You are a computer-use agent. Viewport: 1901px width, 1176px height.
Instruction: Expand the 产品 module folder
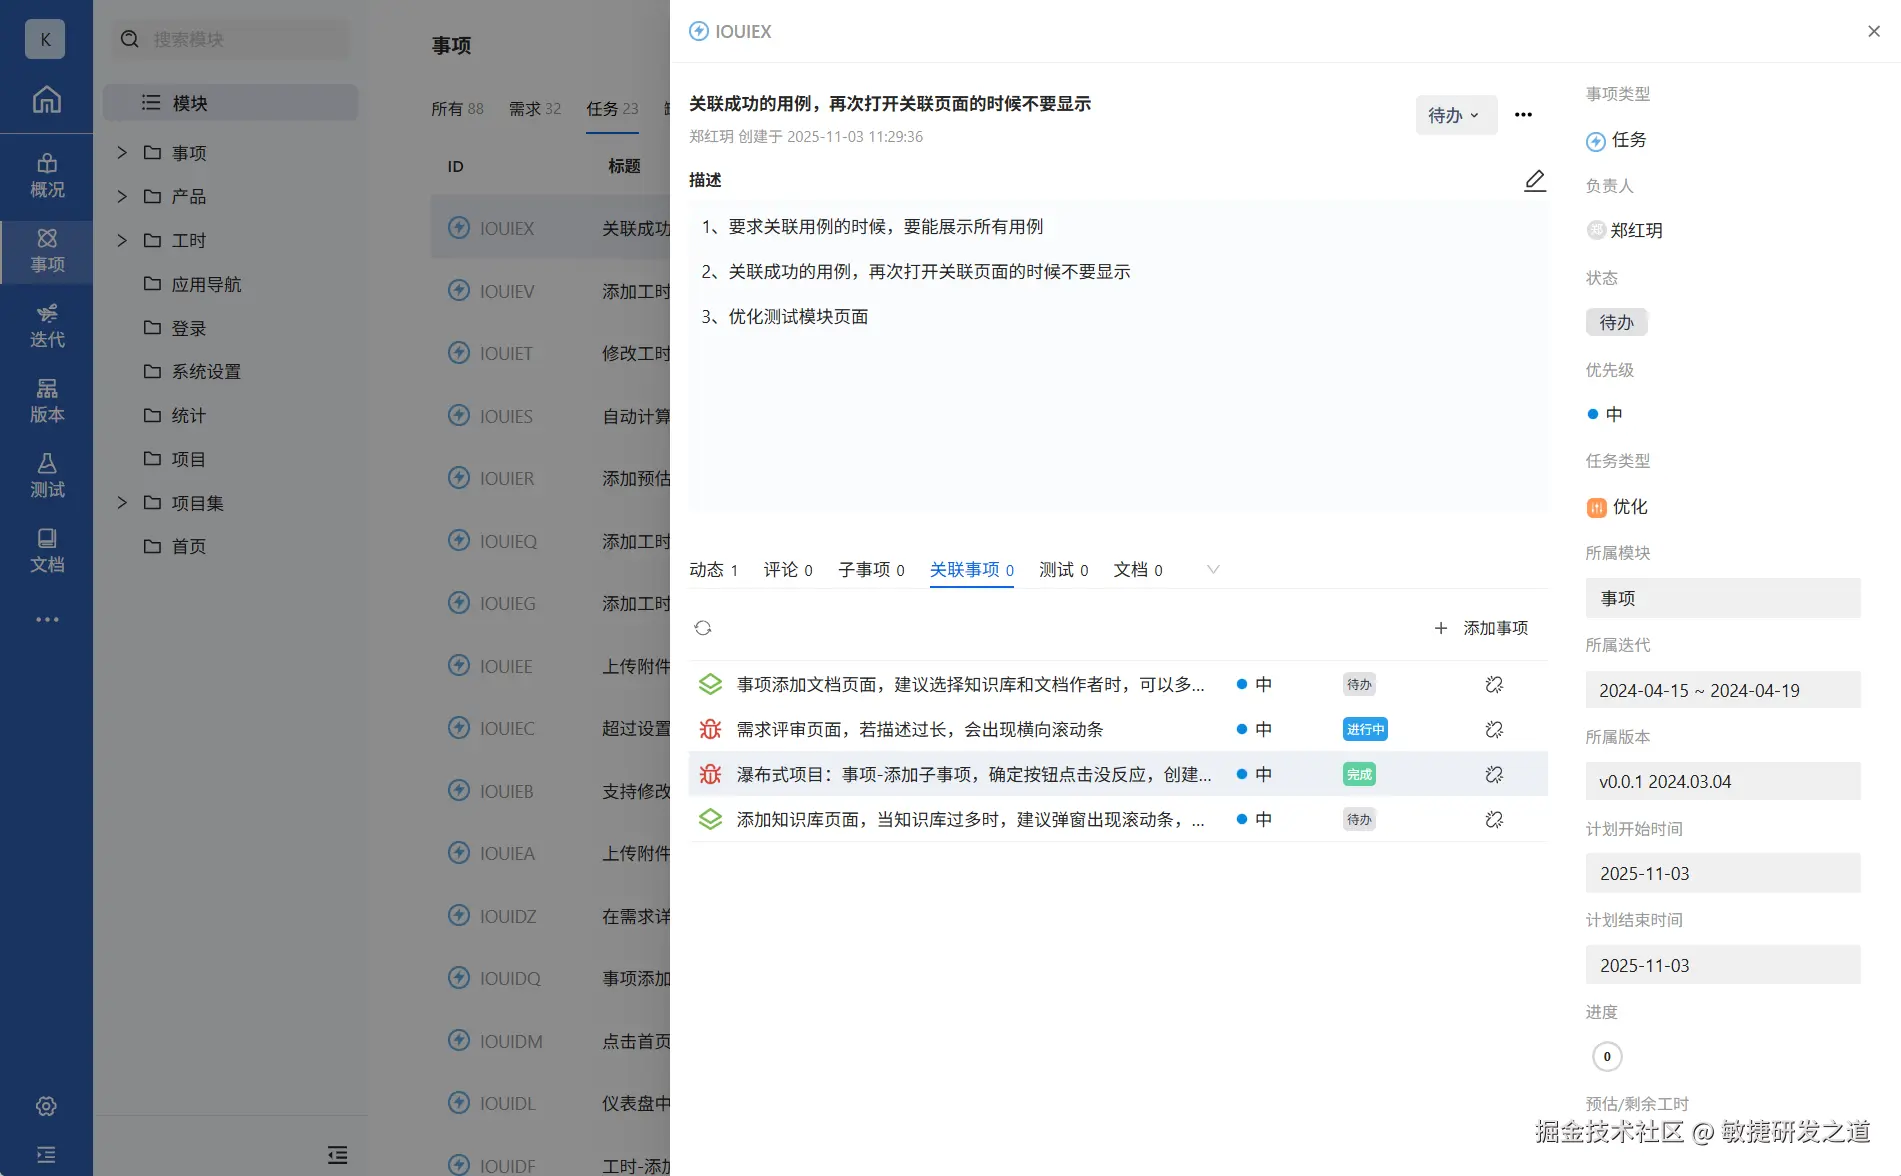click(122, 197)
